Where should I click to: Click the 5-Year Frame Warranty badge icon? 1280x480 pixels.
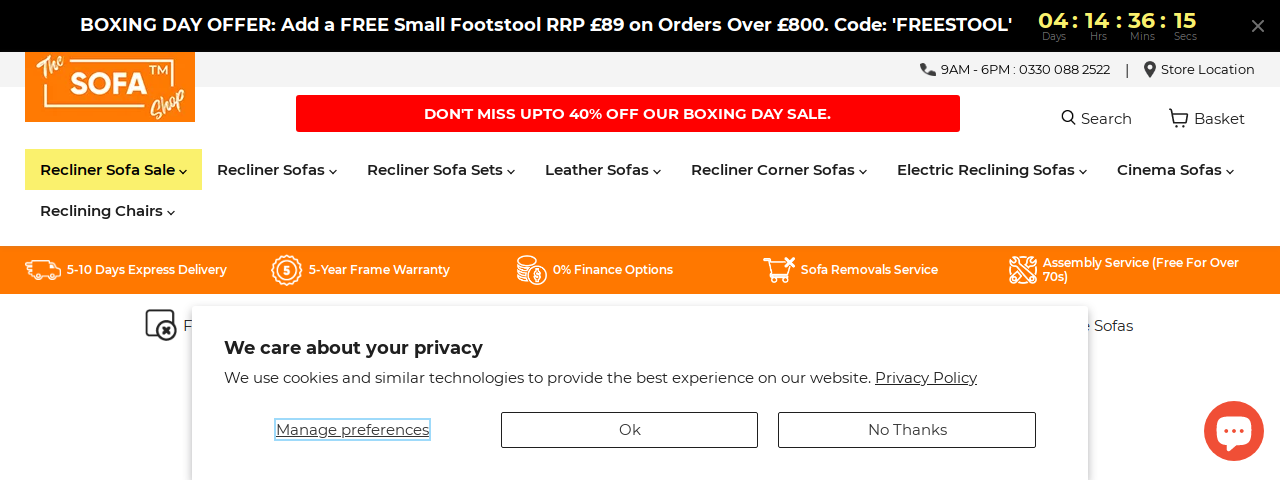click(286, 270)
